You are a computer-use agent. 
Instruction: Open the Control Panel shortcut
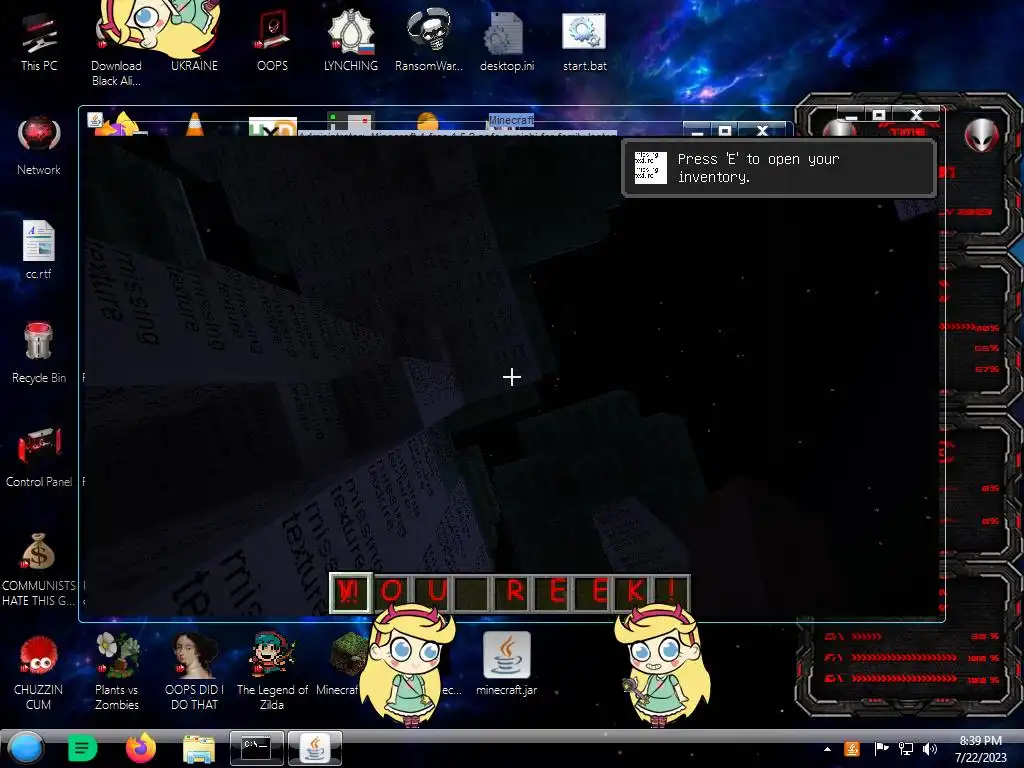(x=39, y=458)
